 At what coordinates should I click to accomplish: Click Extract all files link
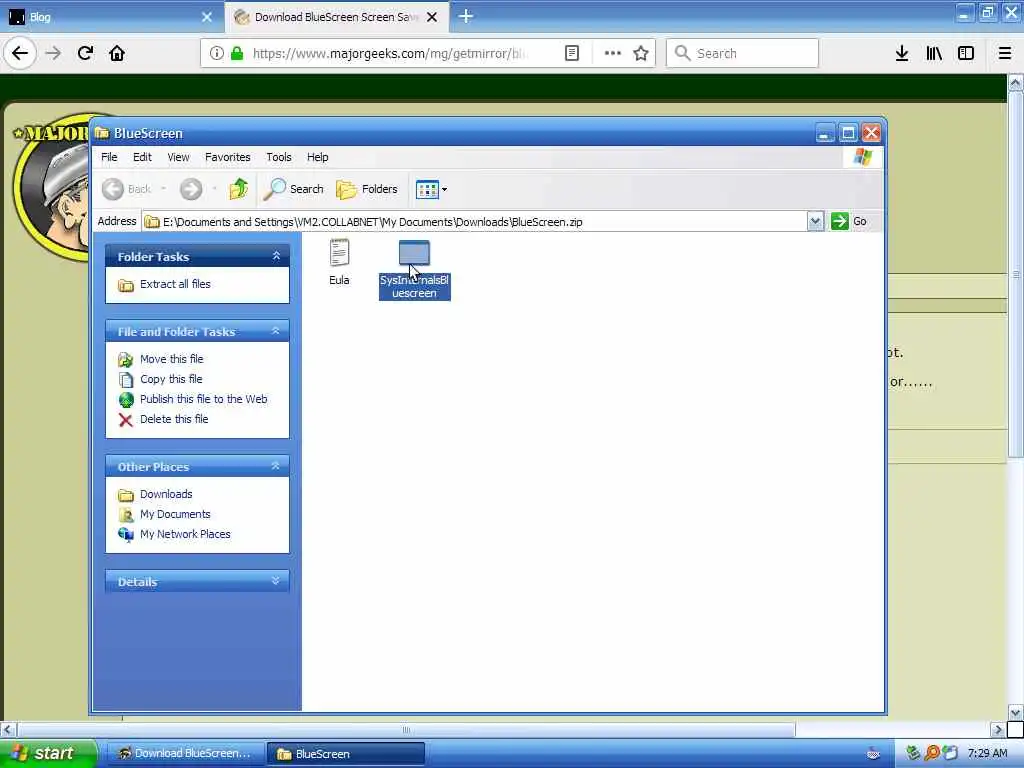[x=175, y=284]
